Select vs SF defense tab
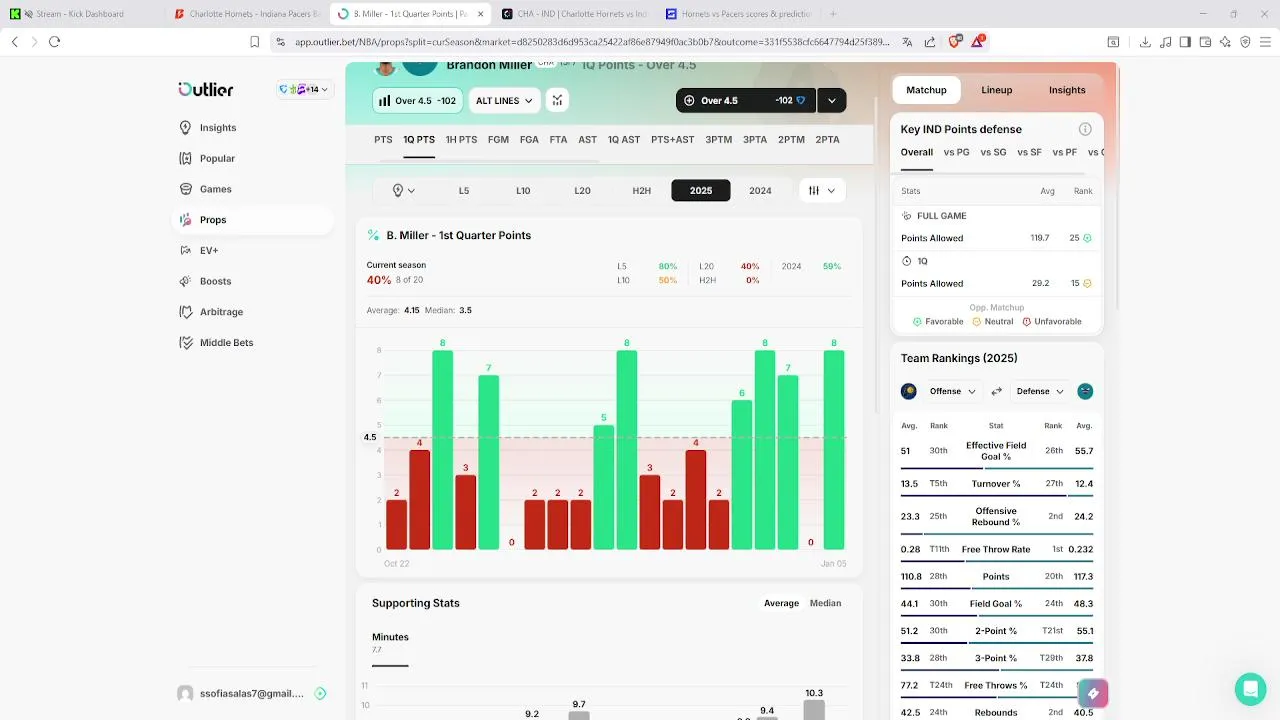Image resolution: width=1280 pixels, height=720 pixels. click(x=1029, y=153)
